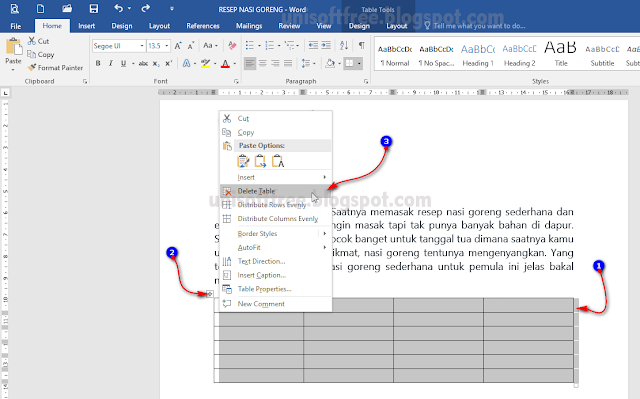640x399 pixels.
Task: Redo the last action
Action: point(146,8)
